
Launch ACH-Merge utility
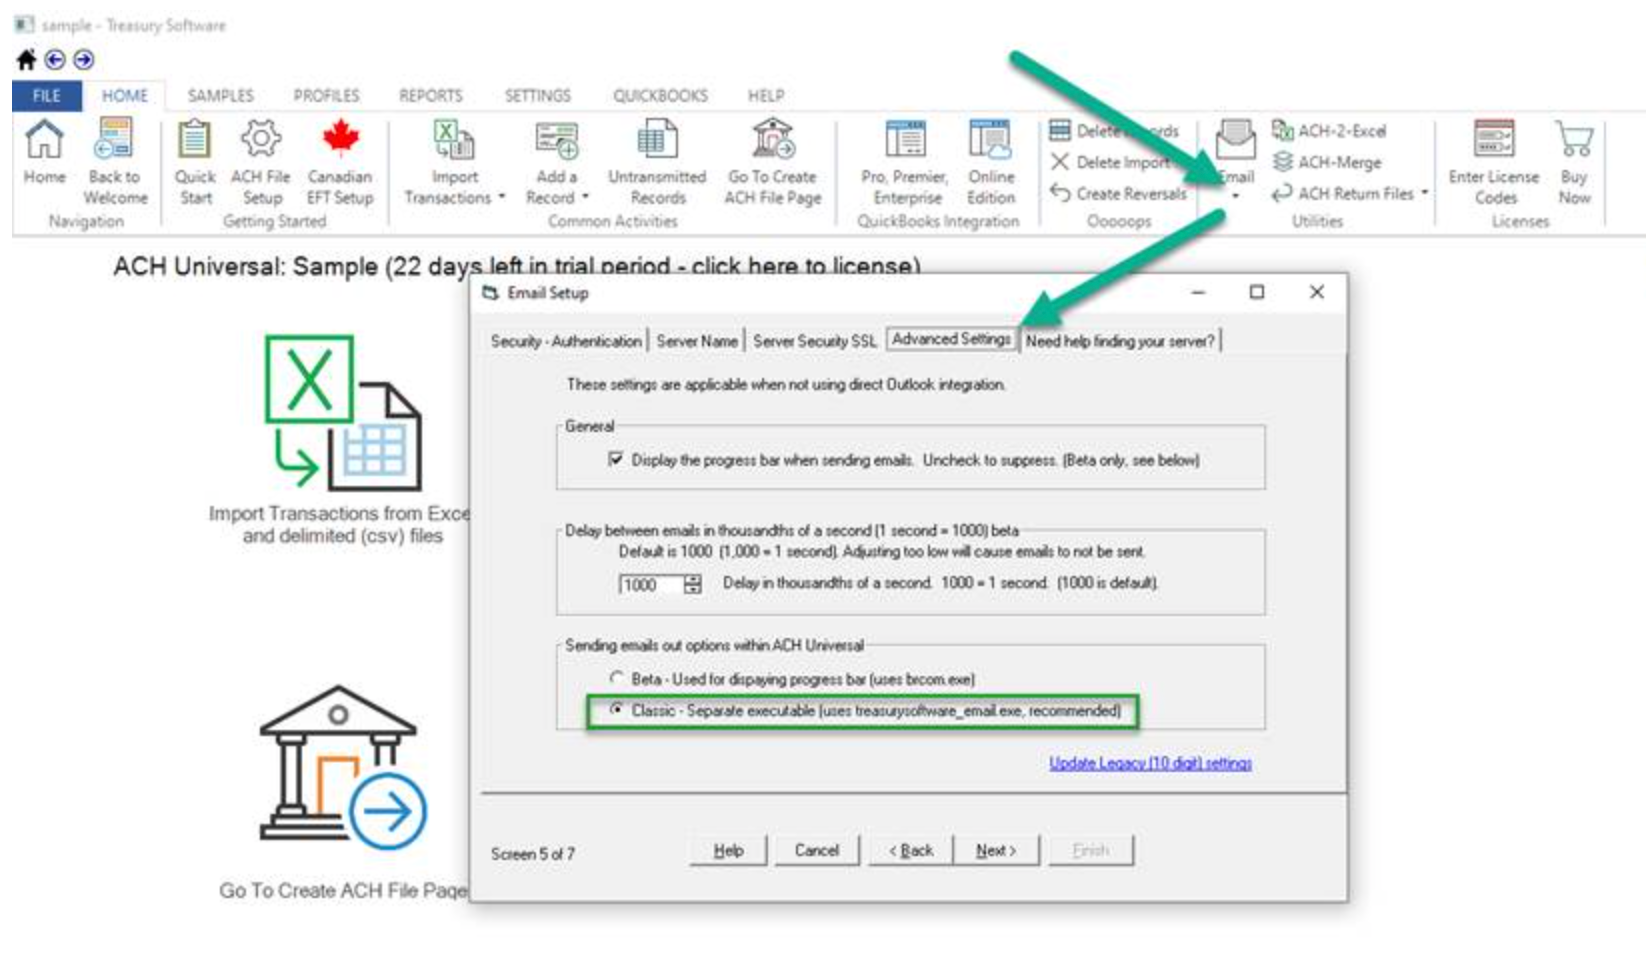click(1327, 162)
